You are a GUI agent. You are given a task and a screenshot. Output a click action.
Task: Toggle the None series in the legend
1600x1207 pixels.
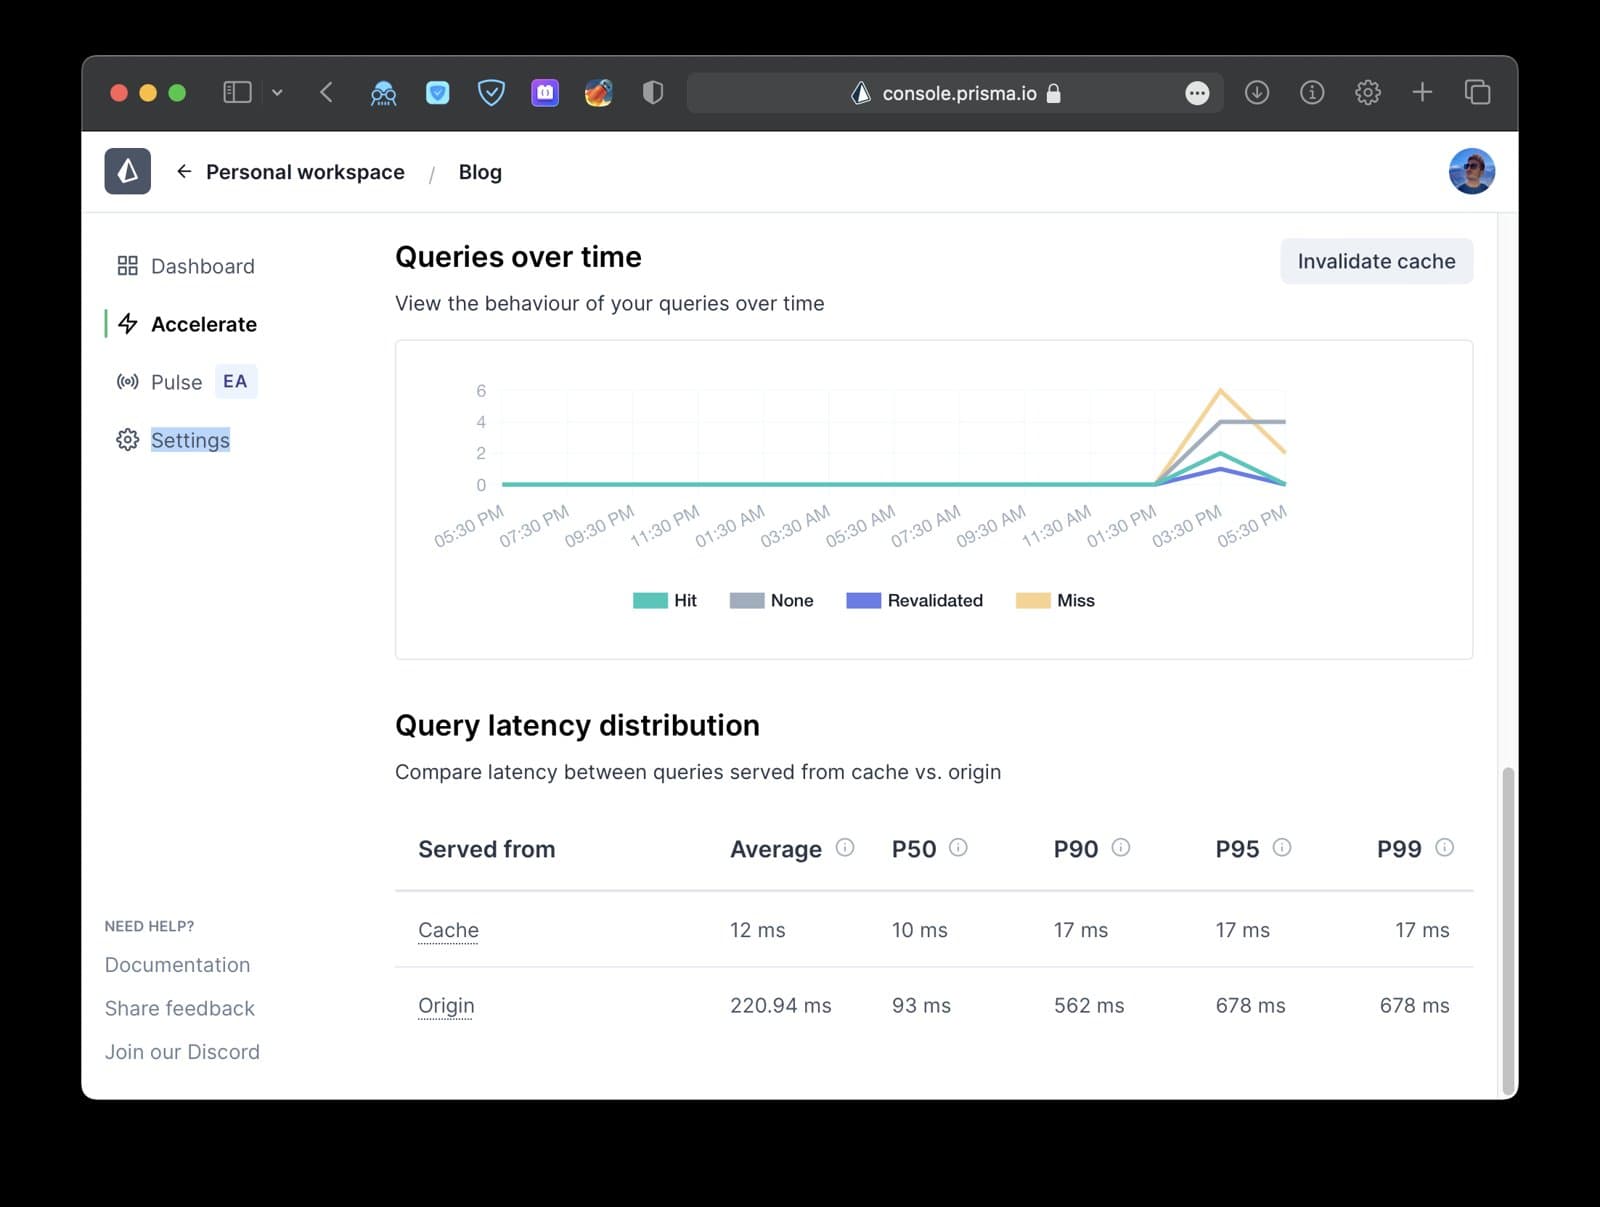(x=771, y=600)
